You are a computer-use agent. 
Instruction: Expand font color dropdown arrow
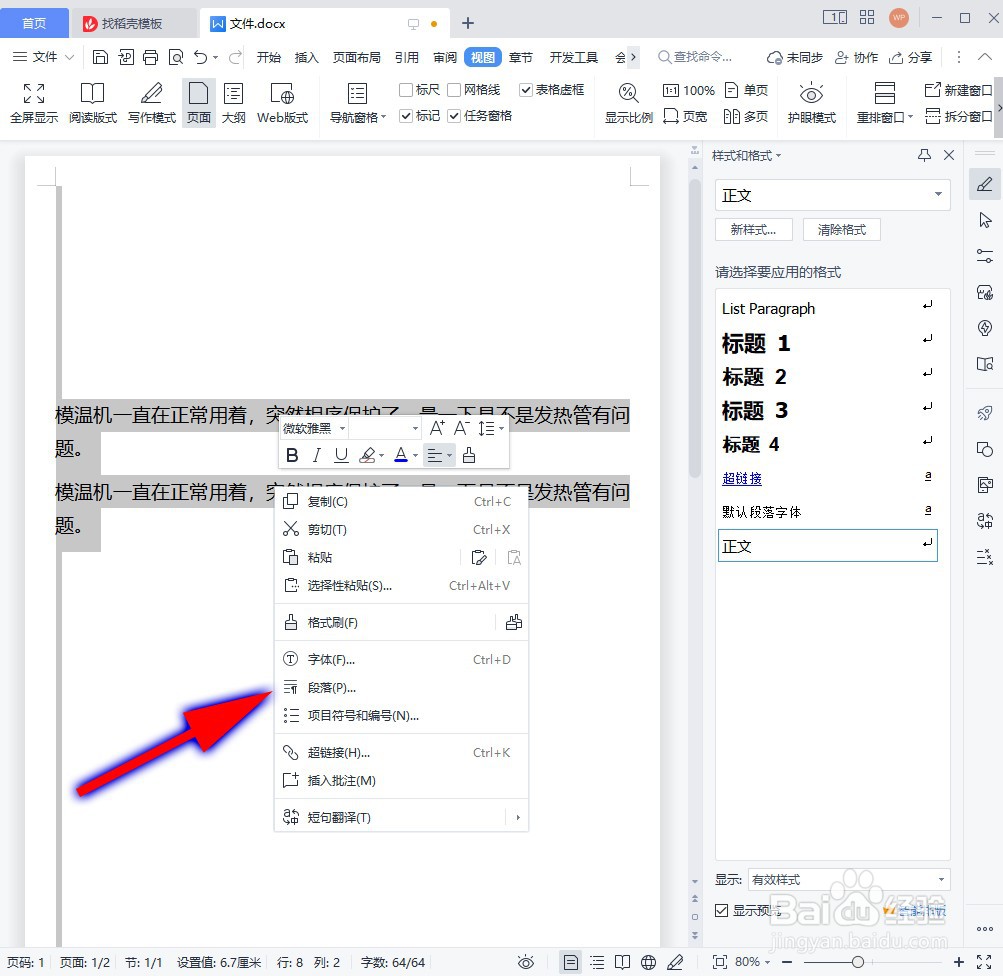pos(415,455)
